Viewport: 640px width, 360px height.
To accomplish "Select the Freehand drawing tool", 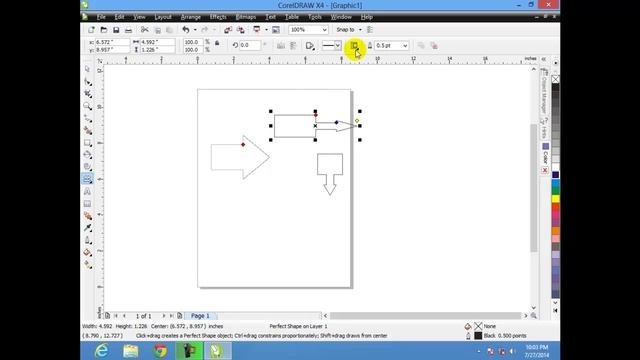I will (87, 118).
